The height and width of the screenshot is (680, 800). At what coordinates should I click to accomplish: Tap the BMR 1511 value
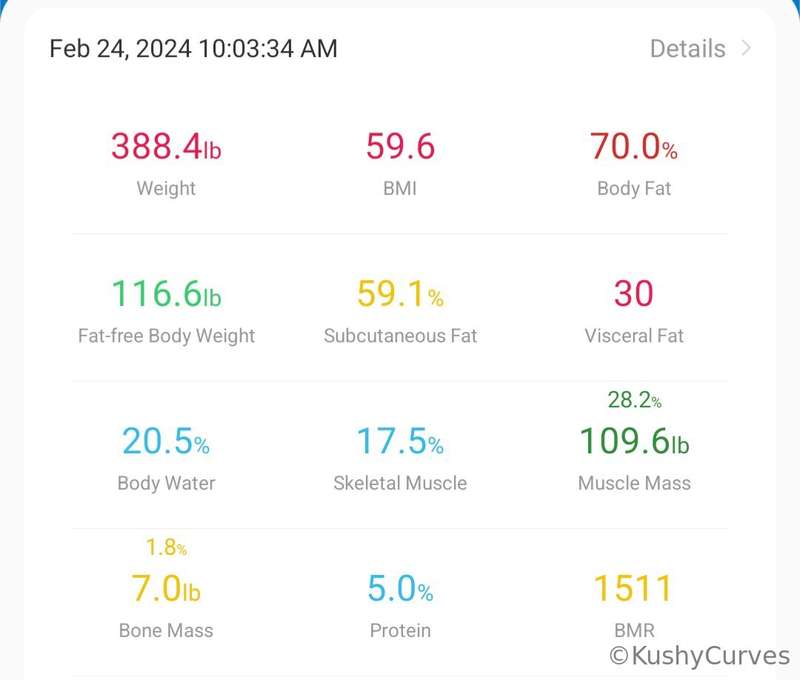(634, 589)
